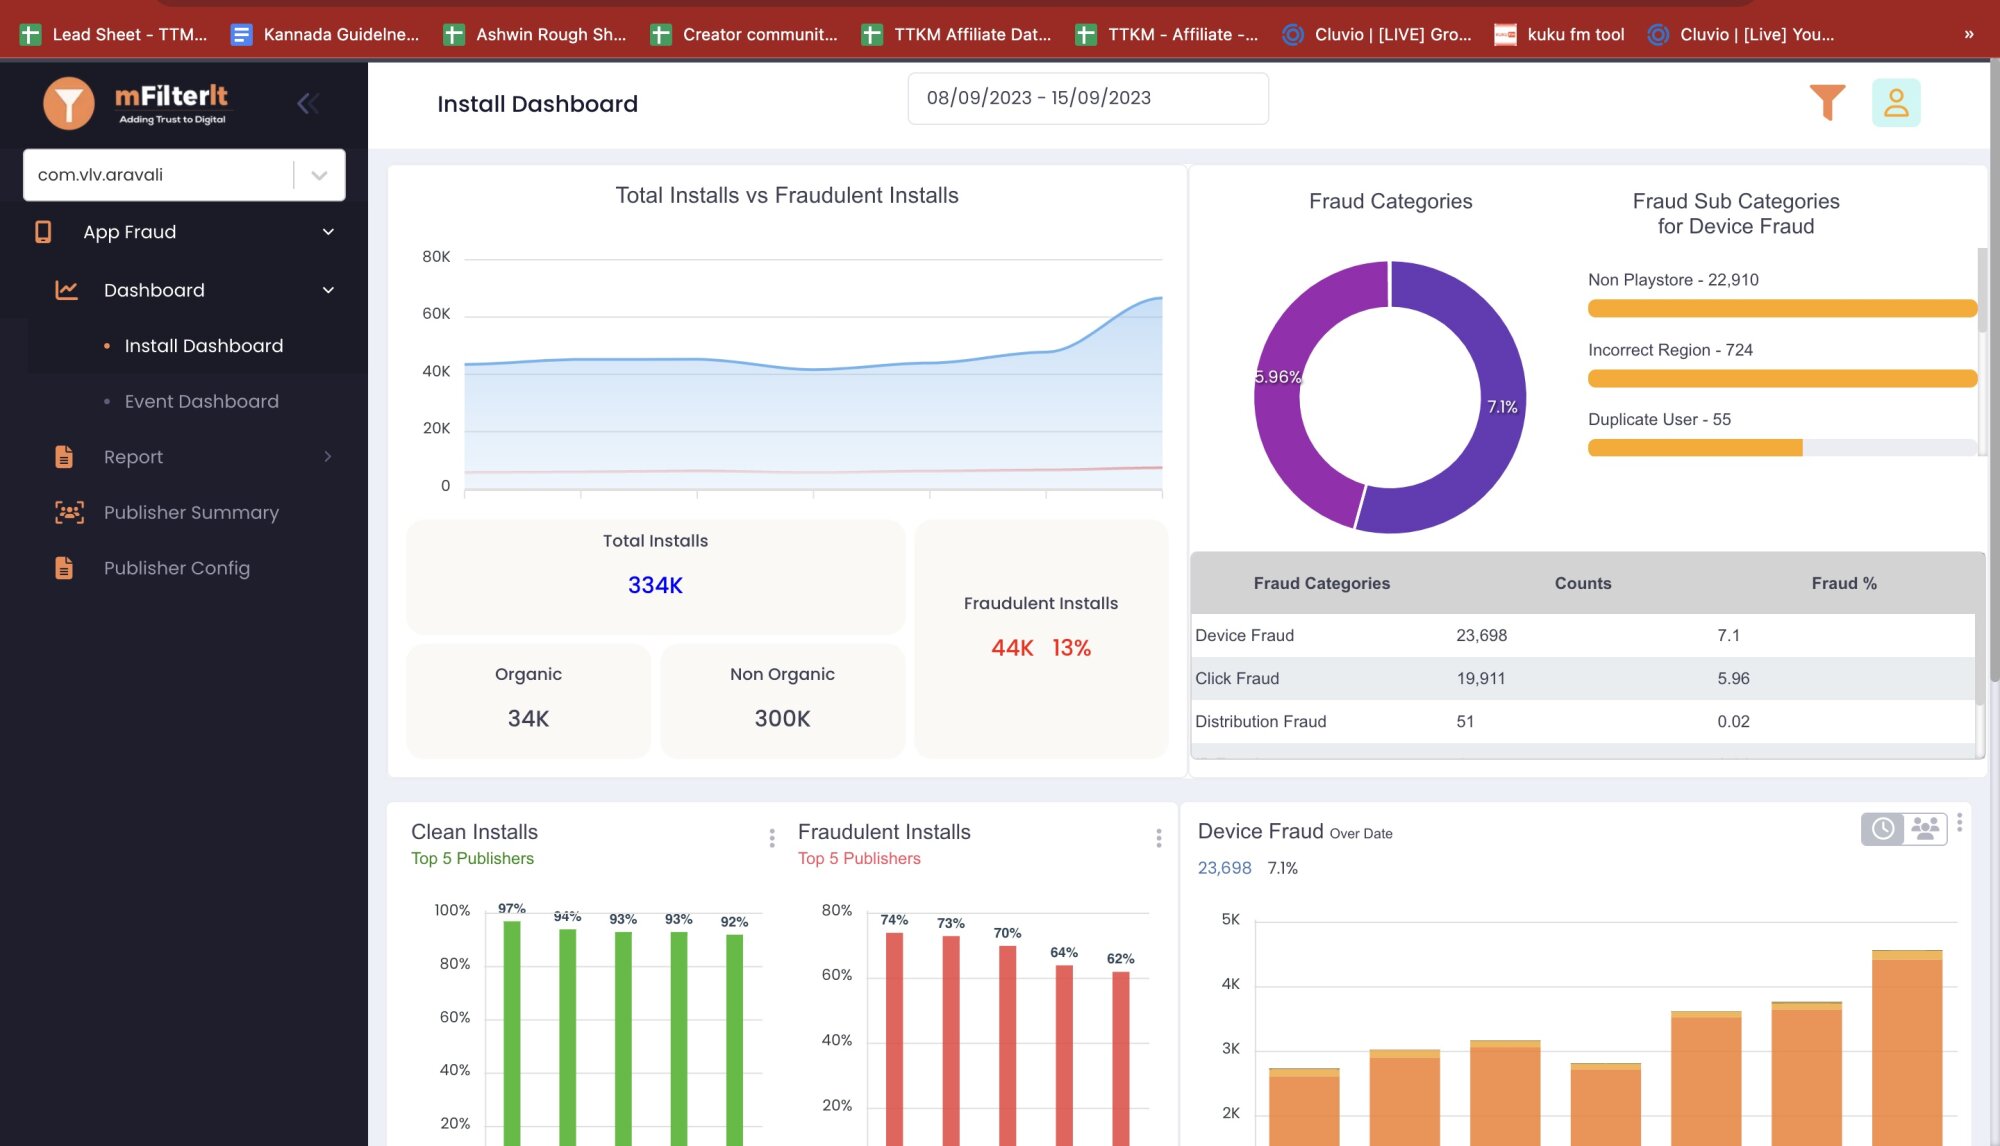Viewport: 2000px width, 1146px height.
Task: Open the orange funnel filter icon
Action: (1827, 102)
